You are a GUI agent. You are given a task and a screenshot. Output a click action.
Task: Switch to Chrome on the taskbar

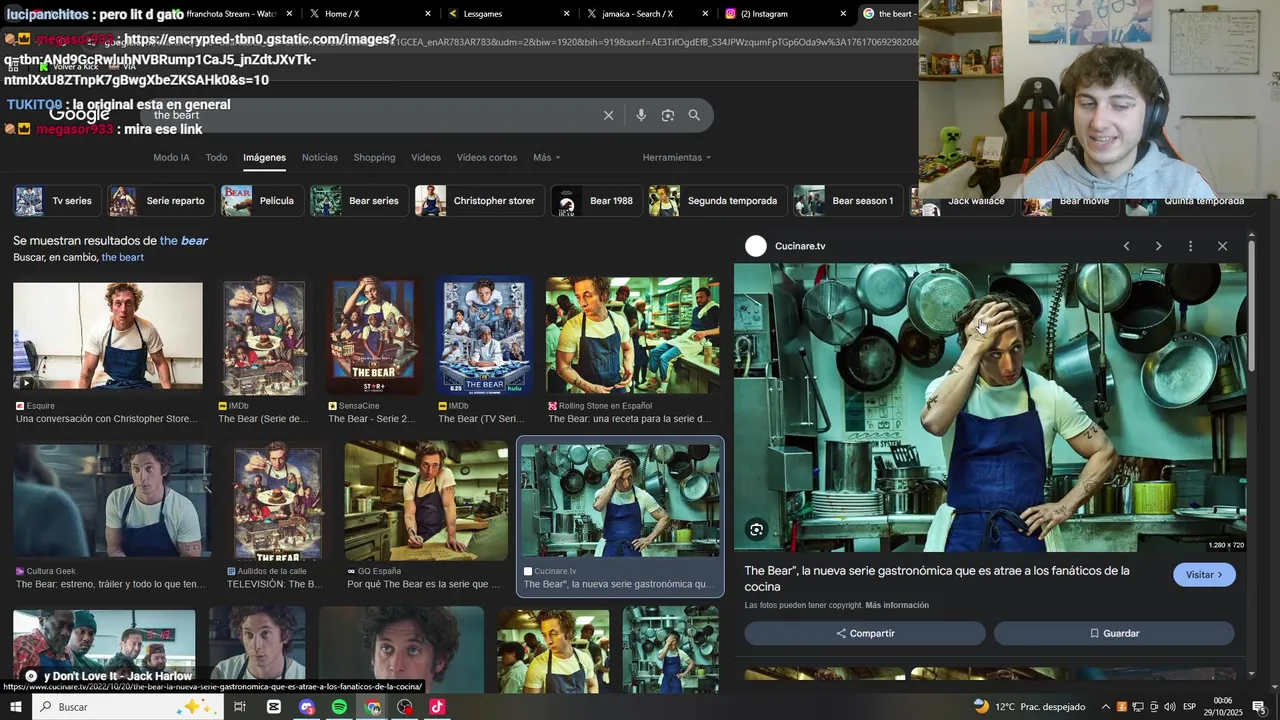(x=373, y=707)
